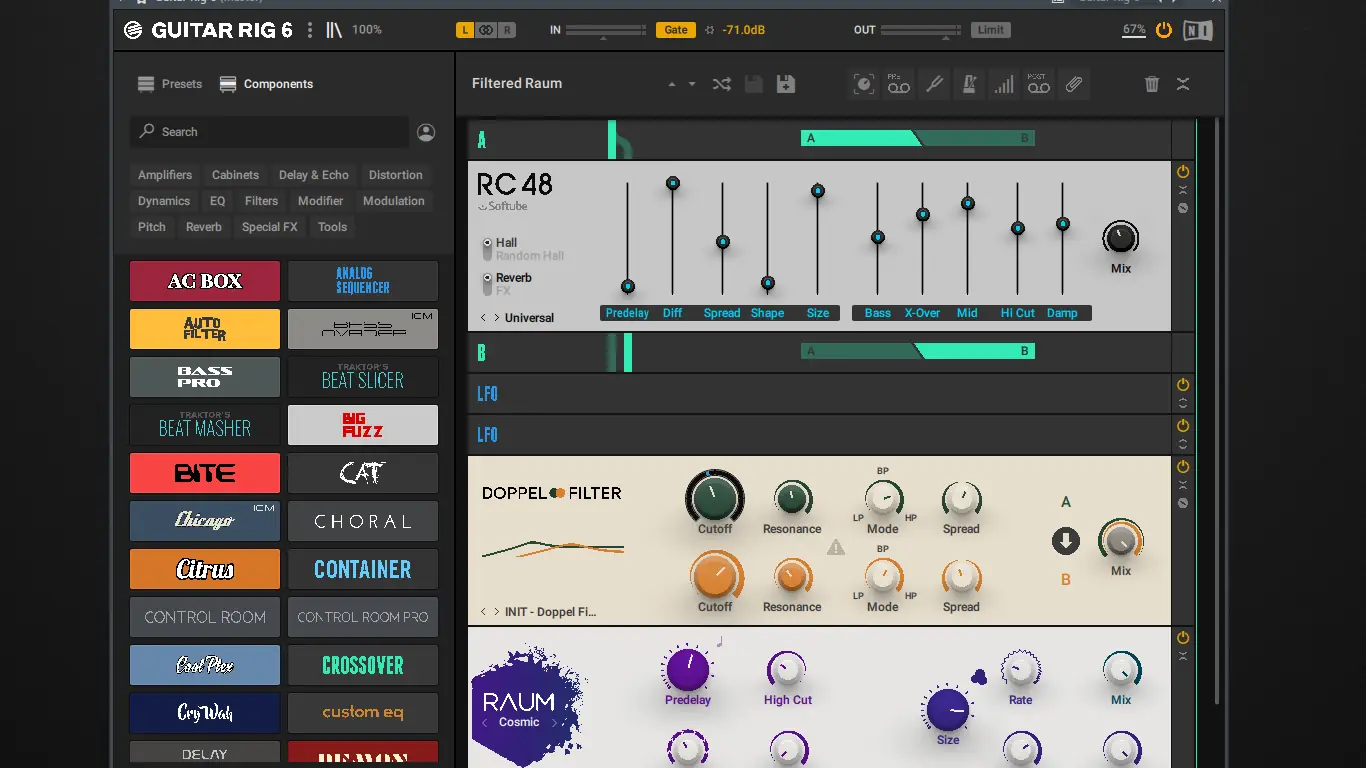
Task: Click the Special FX category tag
Action: click(x=270, y=227)
